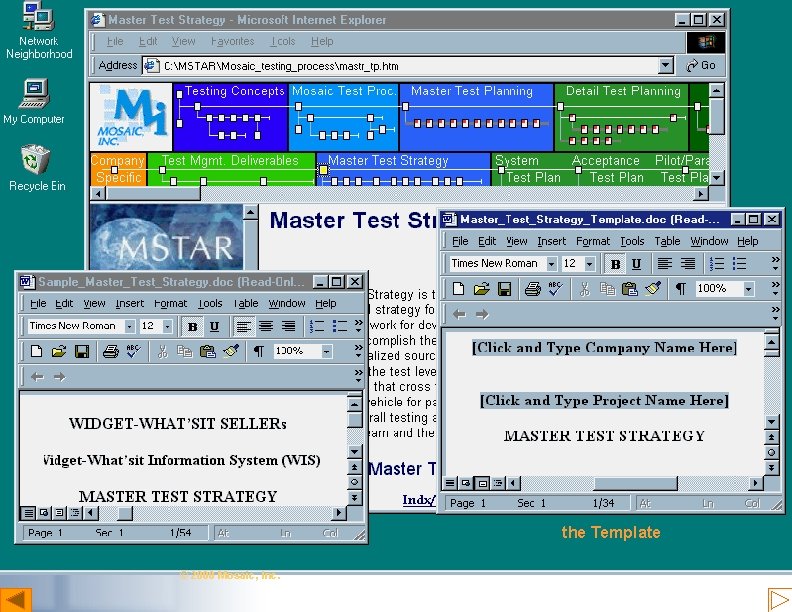Click the Open folder icon in Template window
The height and width of the screenshot is (612, 792).
481,289
